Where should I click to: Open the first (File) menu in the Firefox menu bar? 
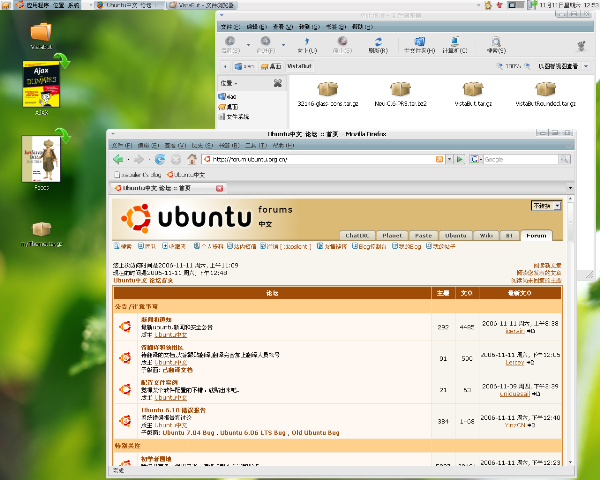click(122, 145)
